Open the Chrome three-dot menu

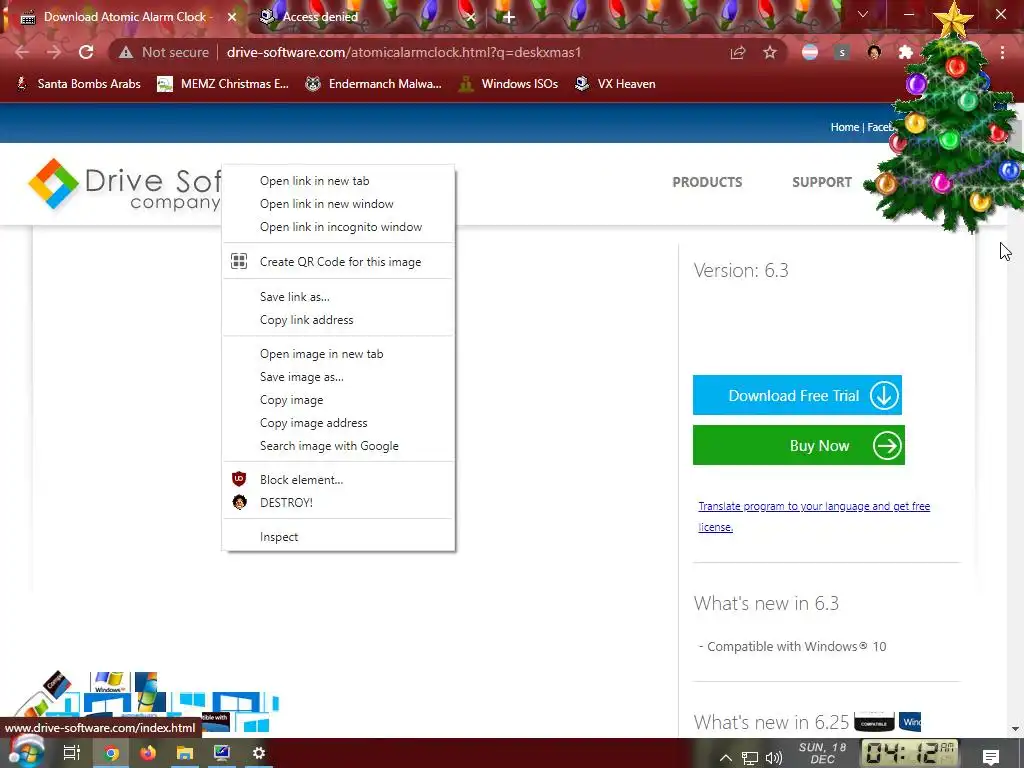(1002, 52)
